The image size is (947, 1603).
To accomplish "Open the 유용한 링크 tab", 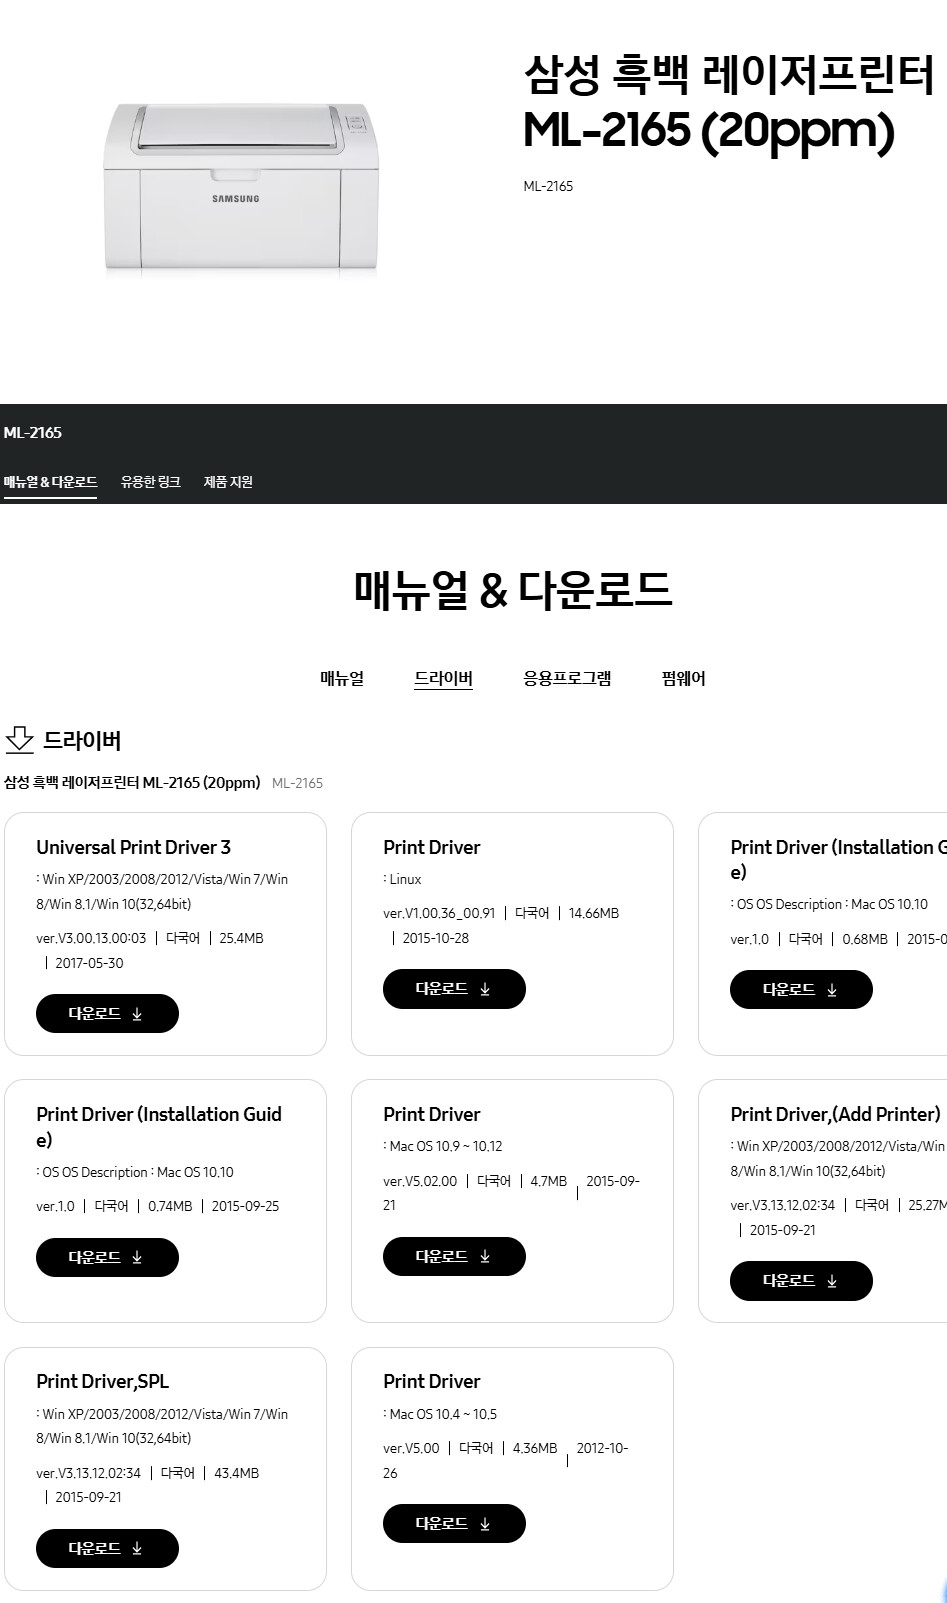I will 151,482.
